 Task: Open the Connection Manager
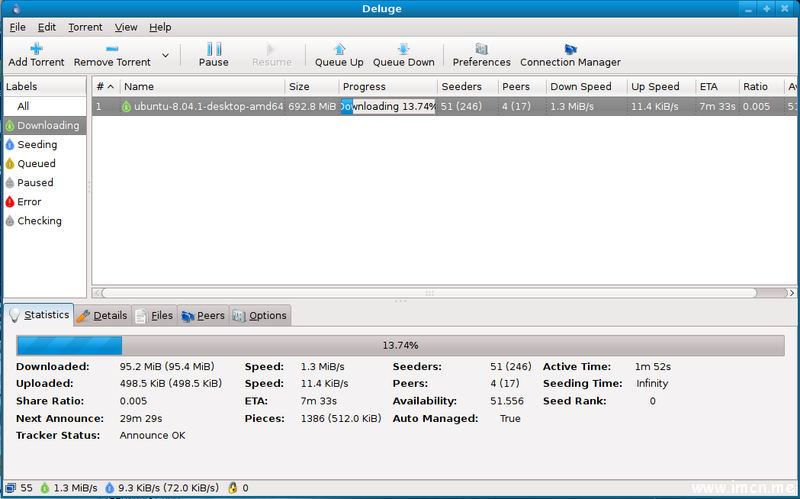[570, 55]
